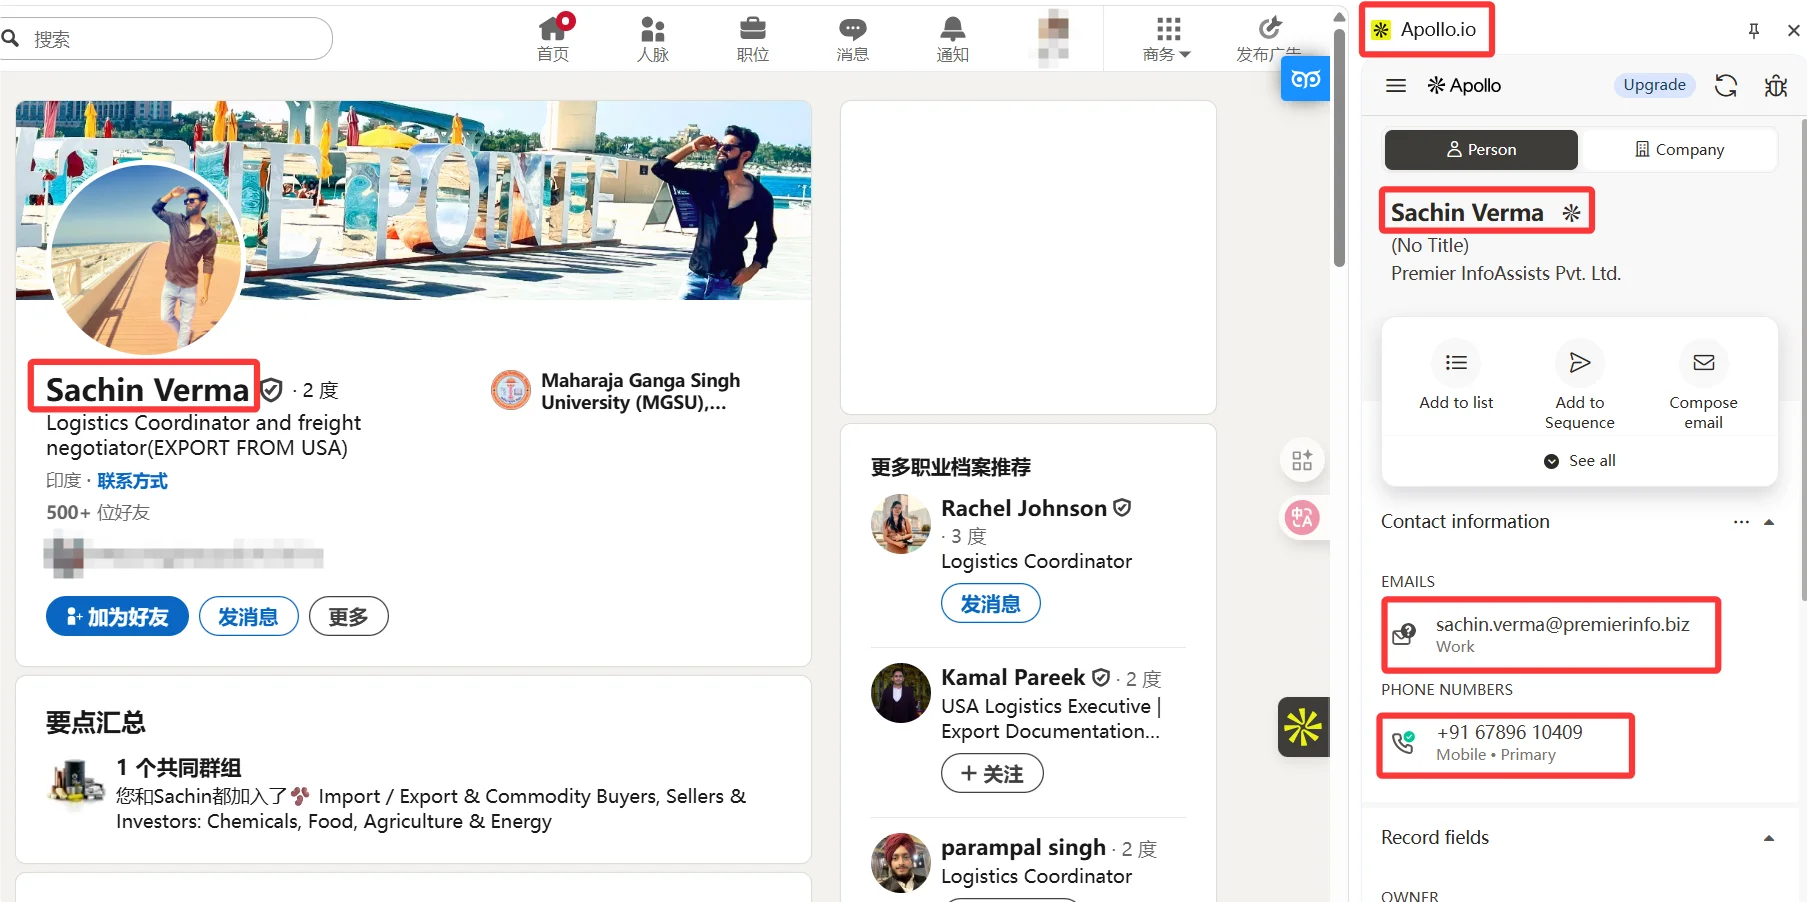Expand See all actions in Apollo
This screenshot has width=1807, height=902.
1580,461
